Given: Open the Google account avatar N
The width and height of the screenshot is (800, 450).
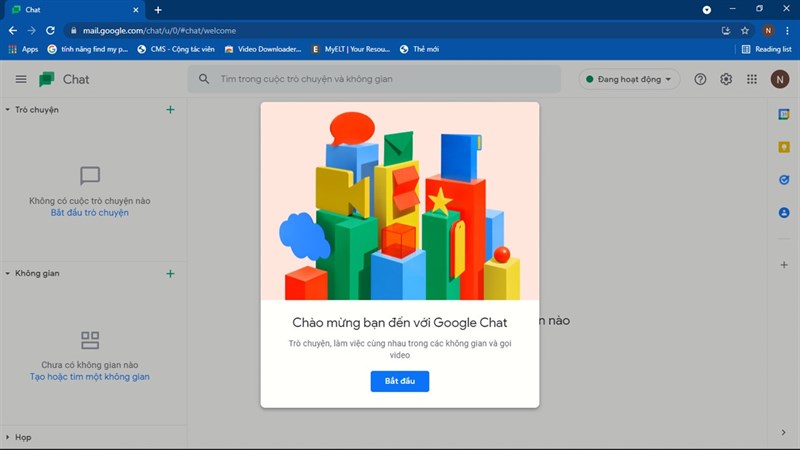Looking at the screenshot, I should 780,79.
